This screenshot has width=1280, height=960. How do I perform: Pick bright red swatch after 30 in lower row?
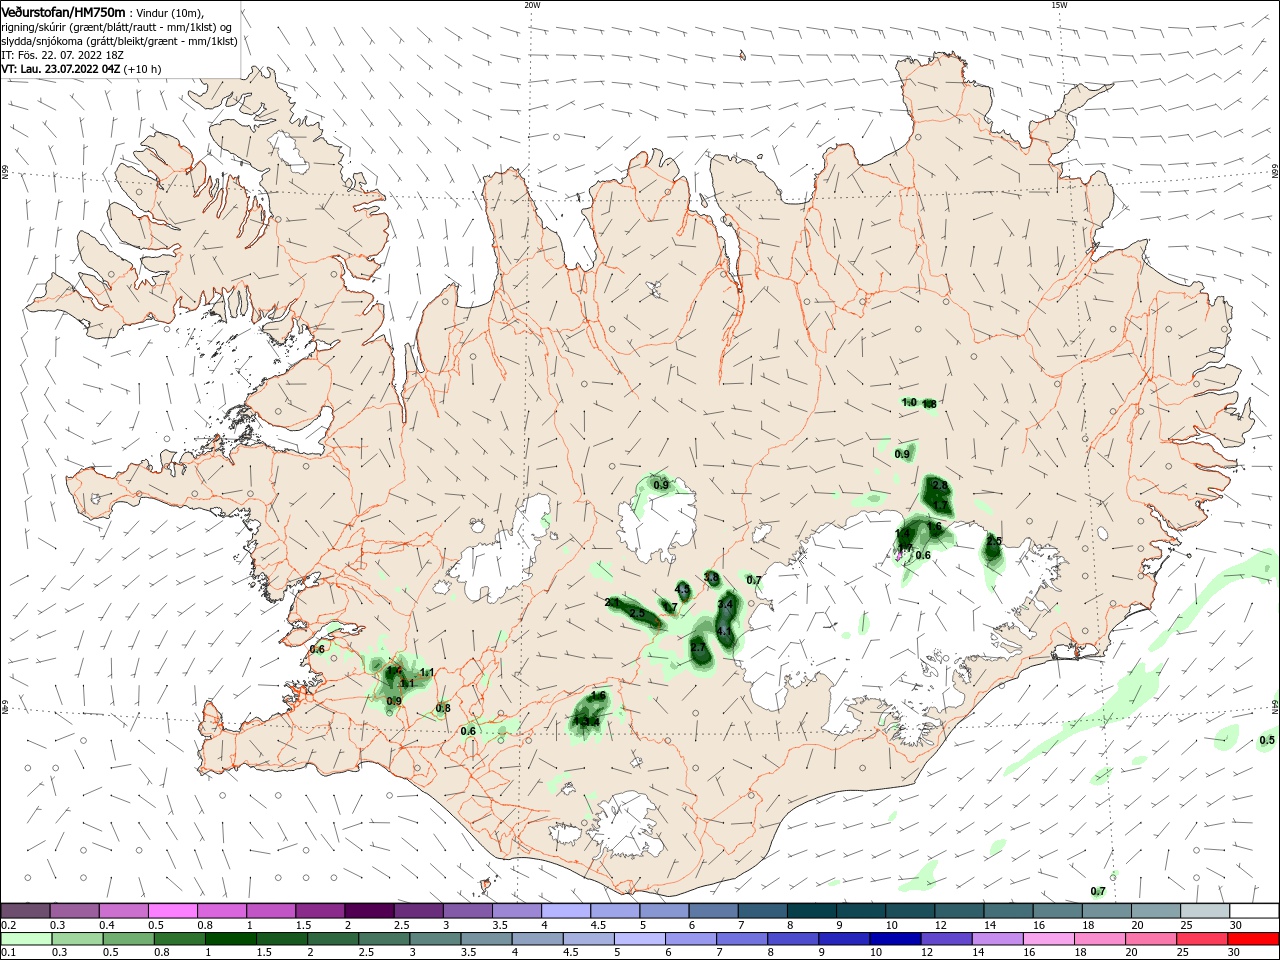point(1254,939)
